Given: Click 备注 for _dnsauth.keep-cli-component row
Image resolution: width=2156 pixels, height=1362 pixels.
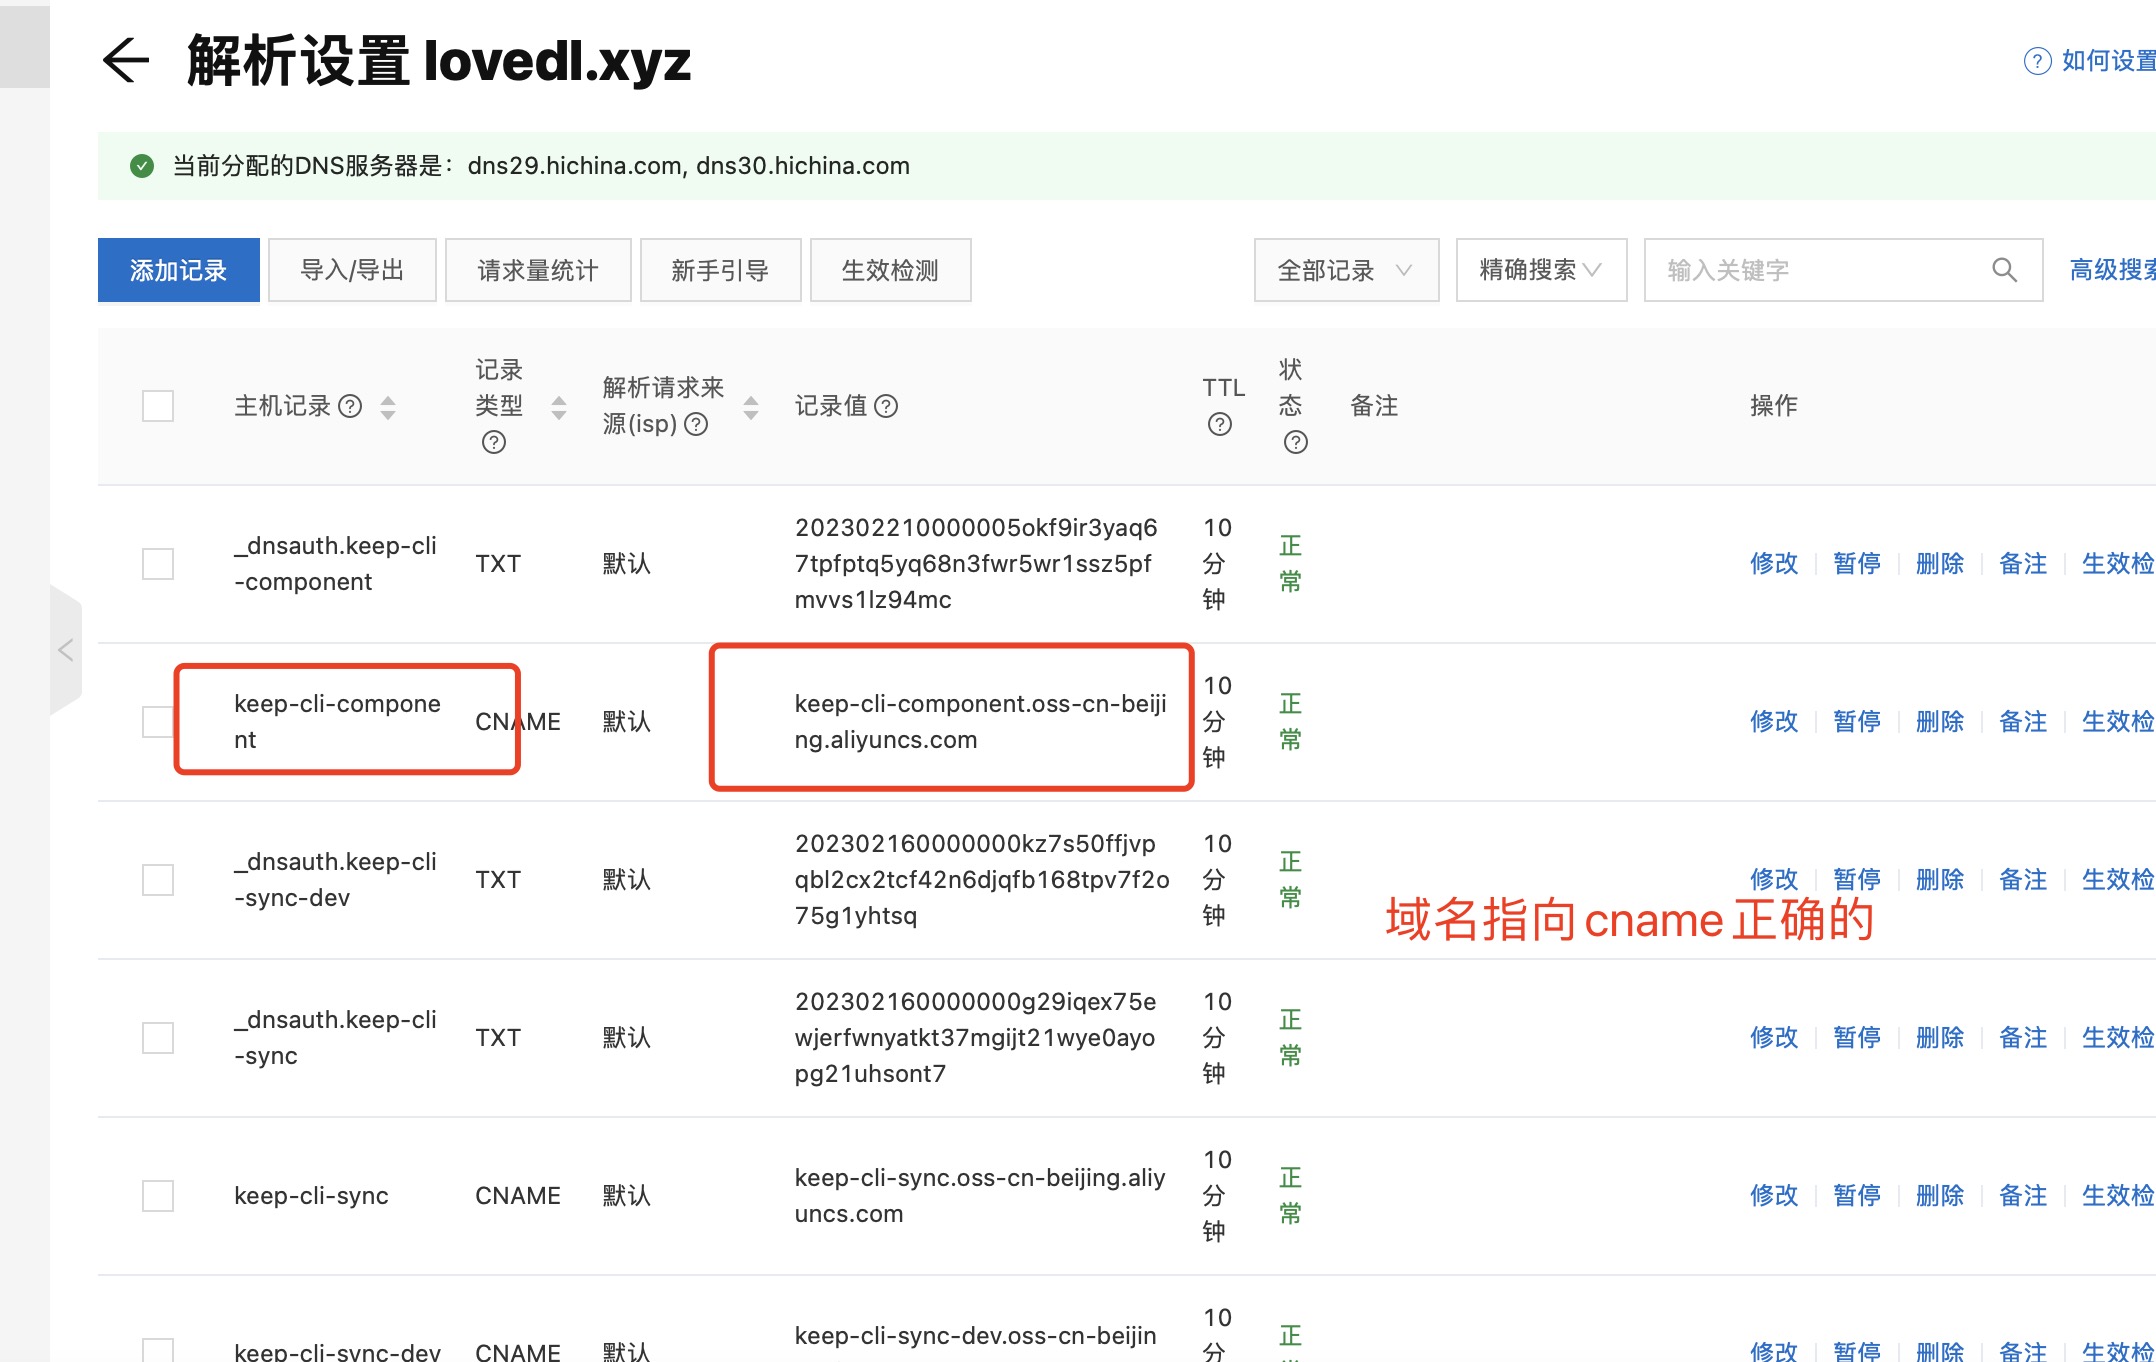Looking at the screenshot, I should tap(2023, 564).
